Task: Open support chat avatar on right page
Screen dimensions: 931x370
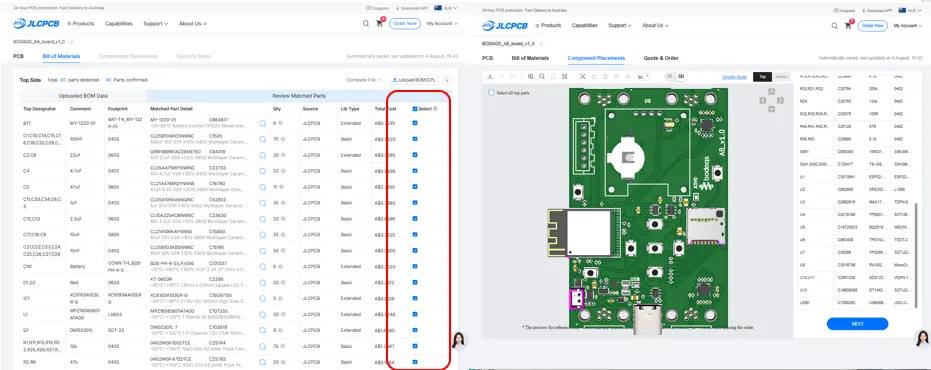Action: point(922,339)
